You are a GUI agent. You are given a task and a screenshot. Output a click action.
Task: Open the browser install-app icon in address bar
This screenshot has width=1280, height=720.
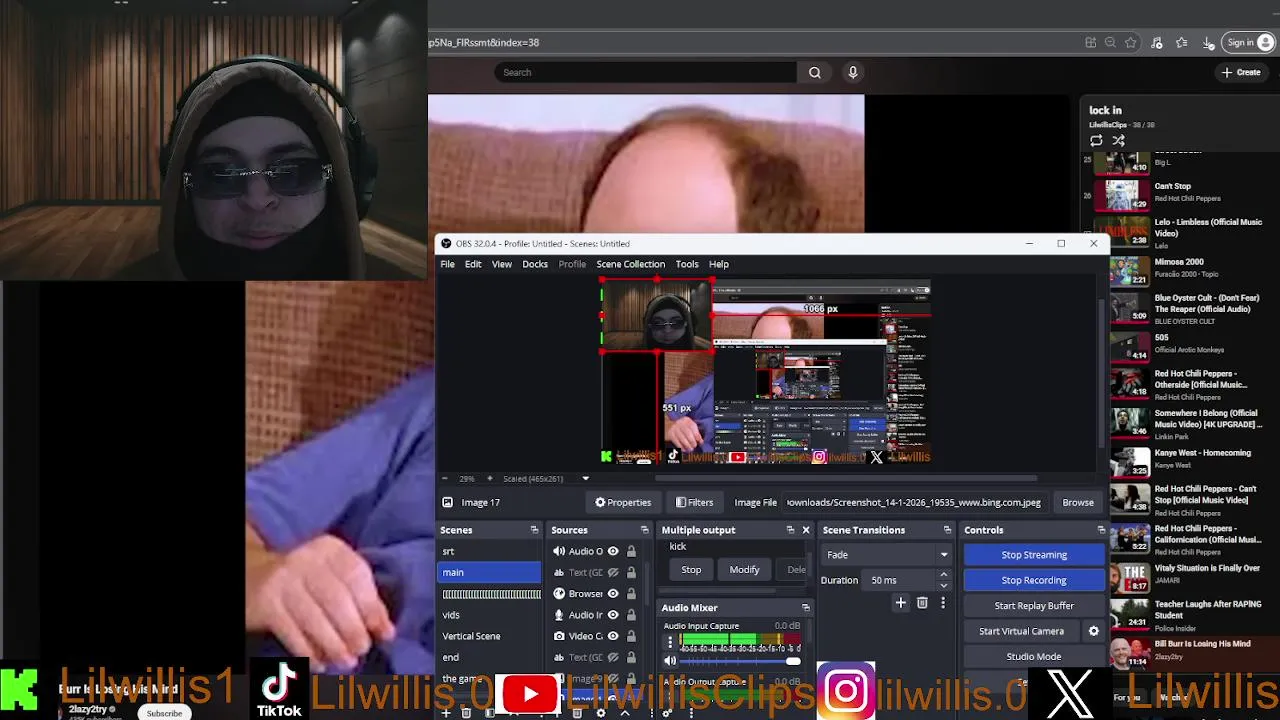click(x=1090, y=43)
